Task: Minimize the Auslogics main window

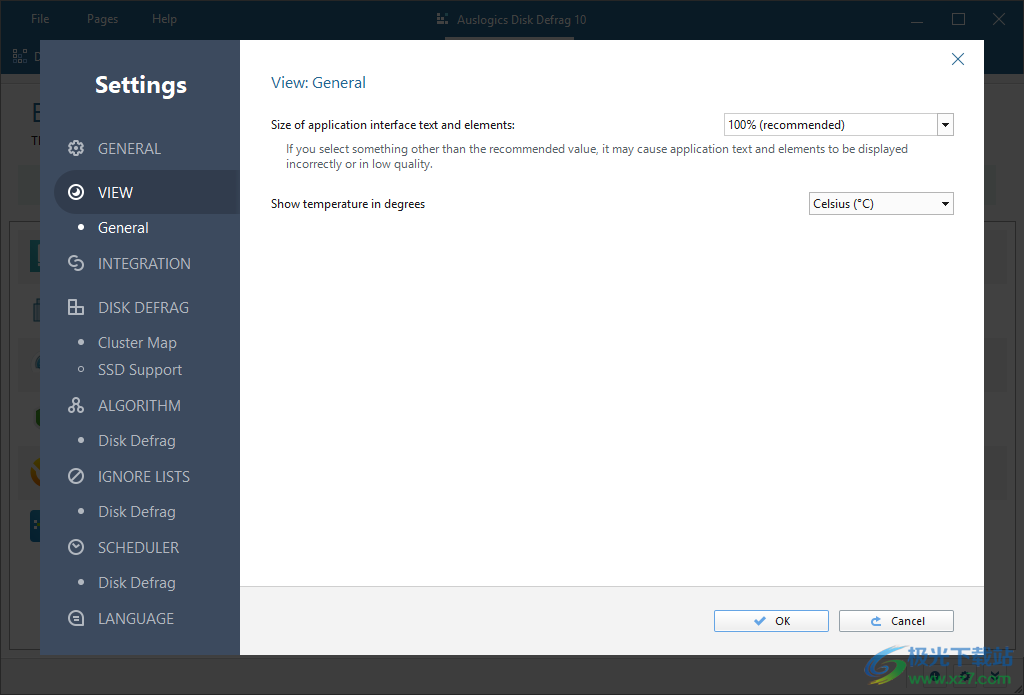Action: point(917,20)
